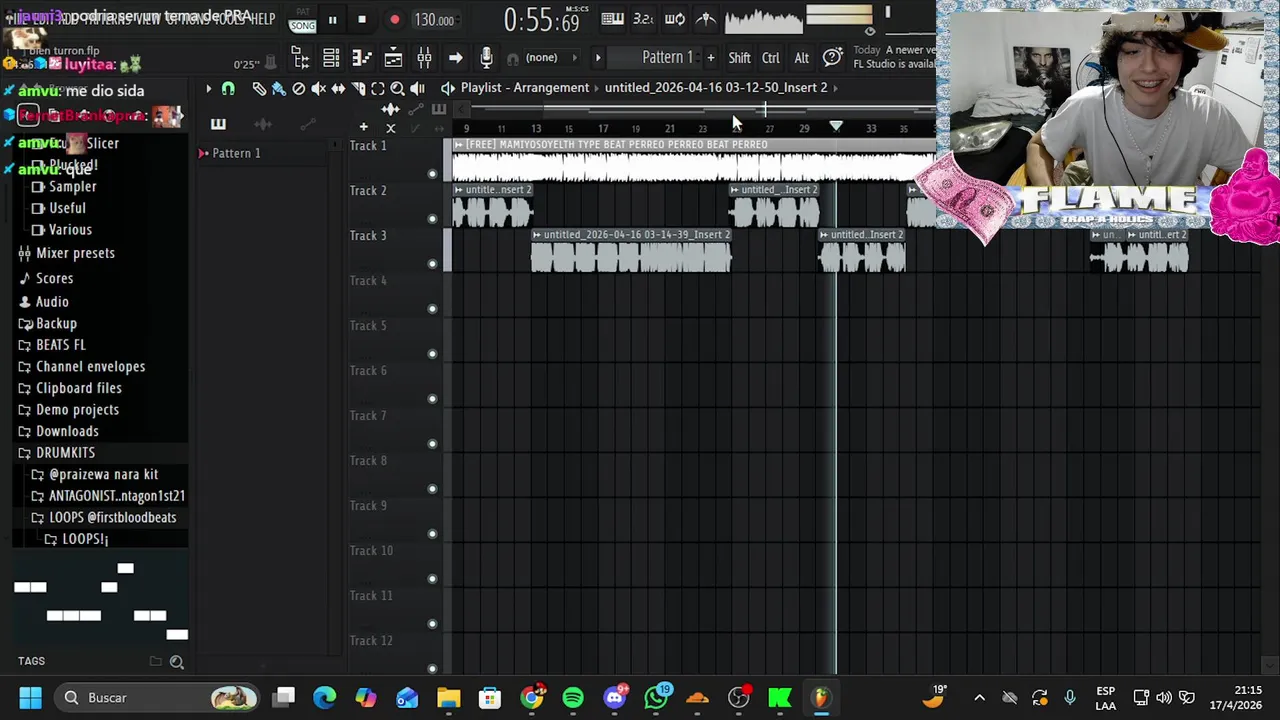Click the timeline playhead marker triangle

pyautogui.click(x=836, y=128)
